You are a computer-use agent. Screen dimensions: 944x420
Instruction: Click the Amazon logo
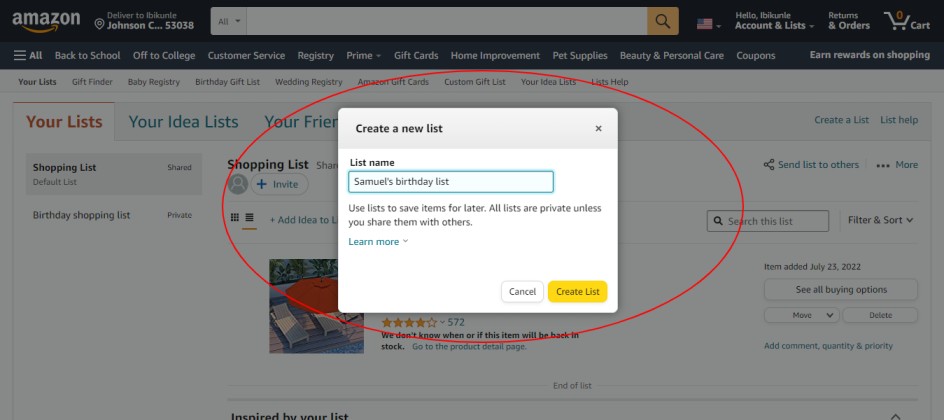(x=46, y=22)
